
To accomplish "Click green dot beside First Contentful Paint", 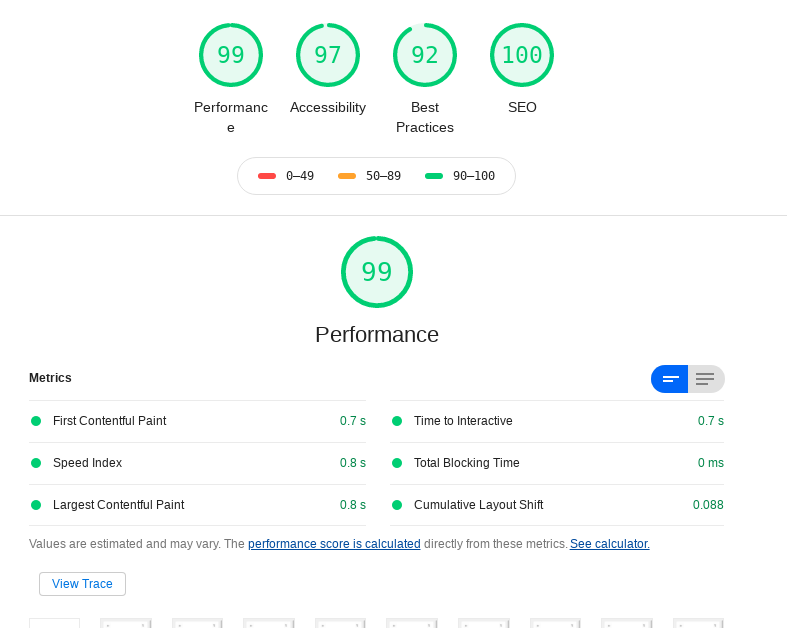I will (36, 421).
